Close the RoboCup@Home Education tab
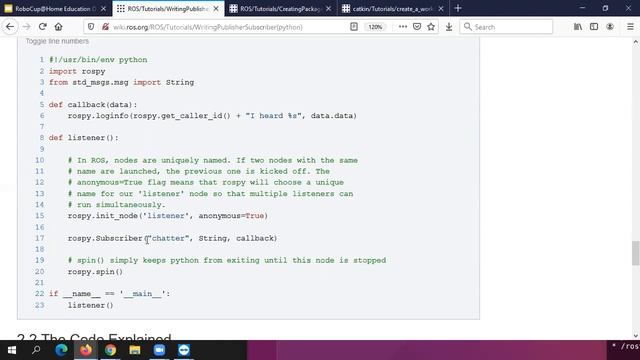 tap(103, 9)
